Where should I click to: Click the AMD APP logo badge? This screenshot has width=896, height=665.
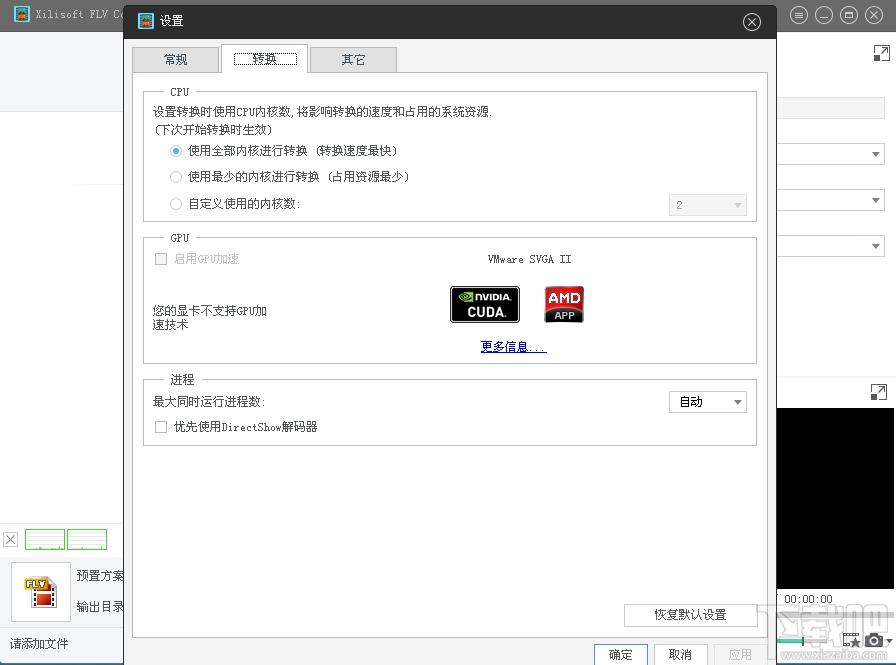[x=564, y=305]
